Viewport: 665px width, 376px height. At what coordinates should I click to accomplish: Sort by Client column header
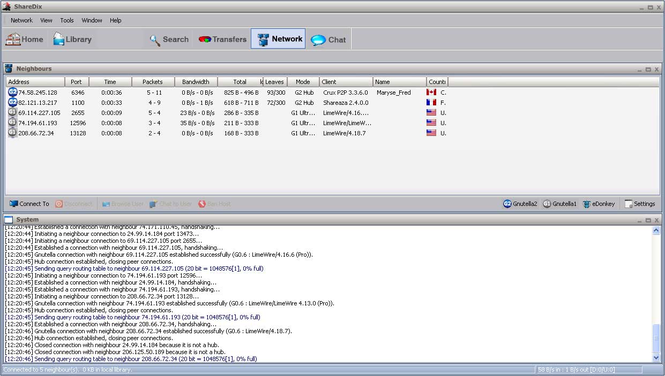coord(346,82)
